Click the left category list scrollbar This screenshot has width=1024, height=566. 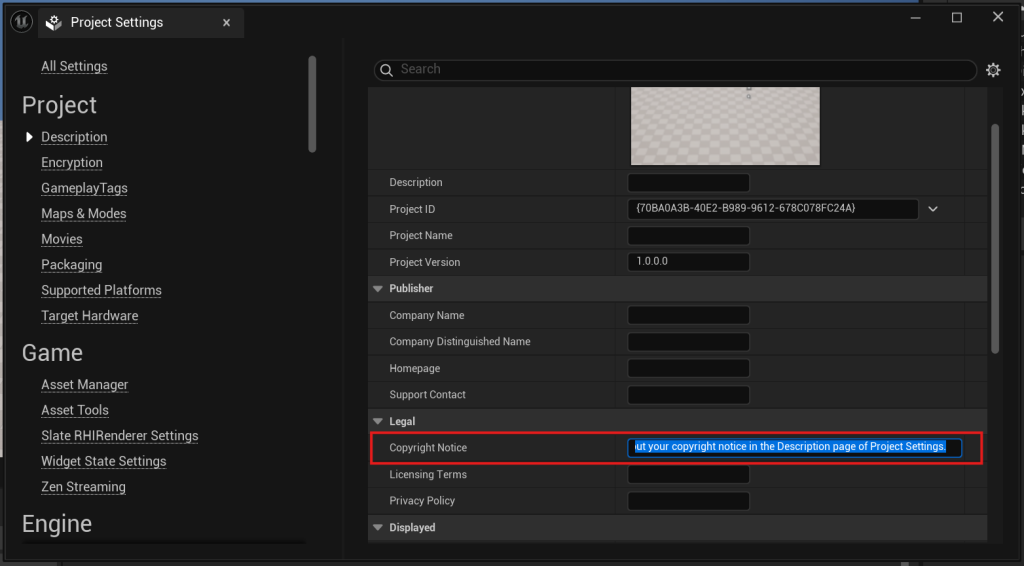coord(312,104)
